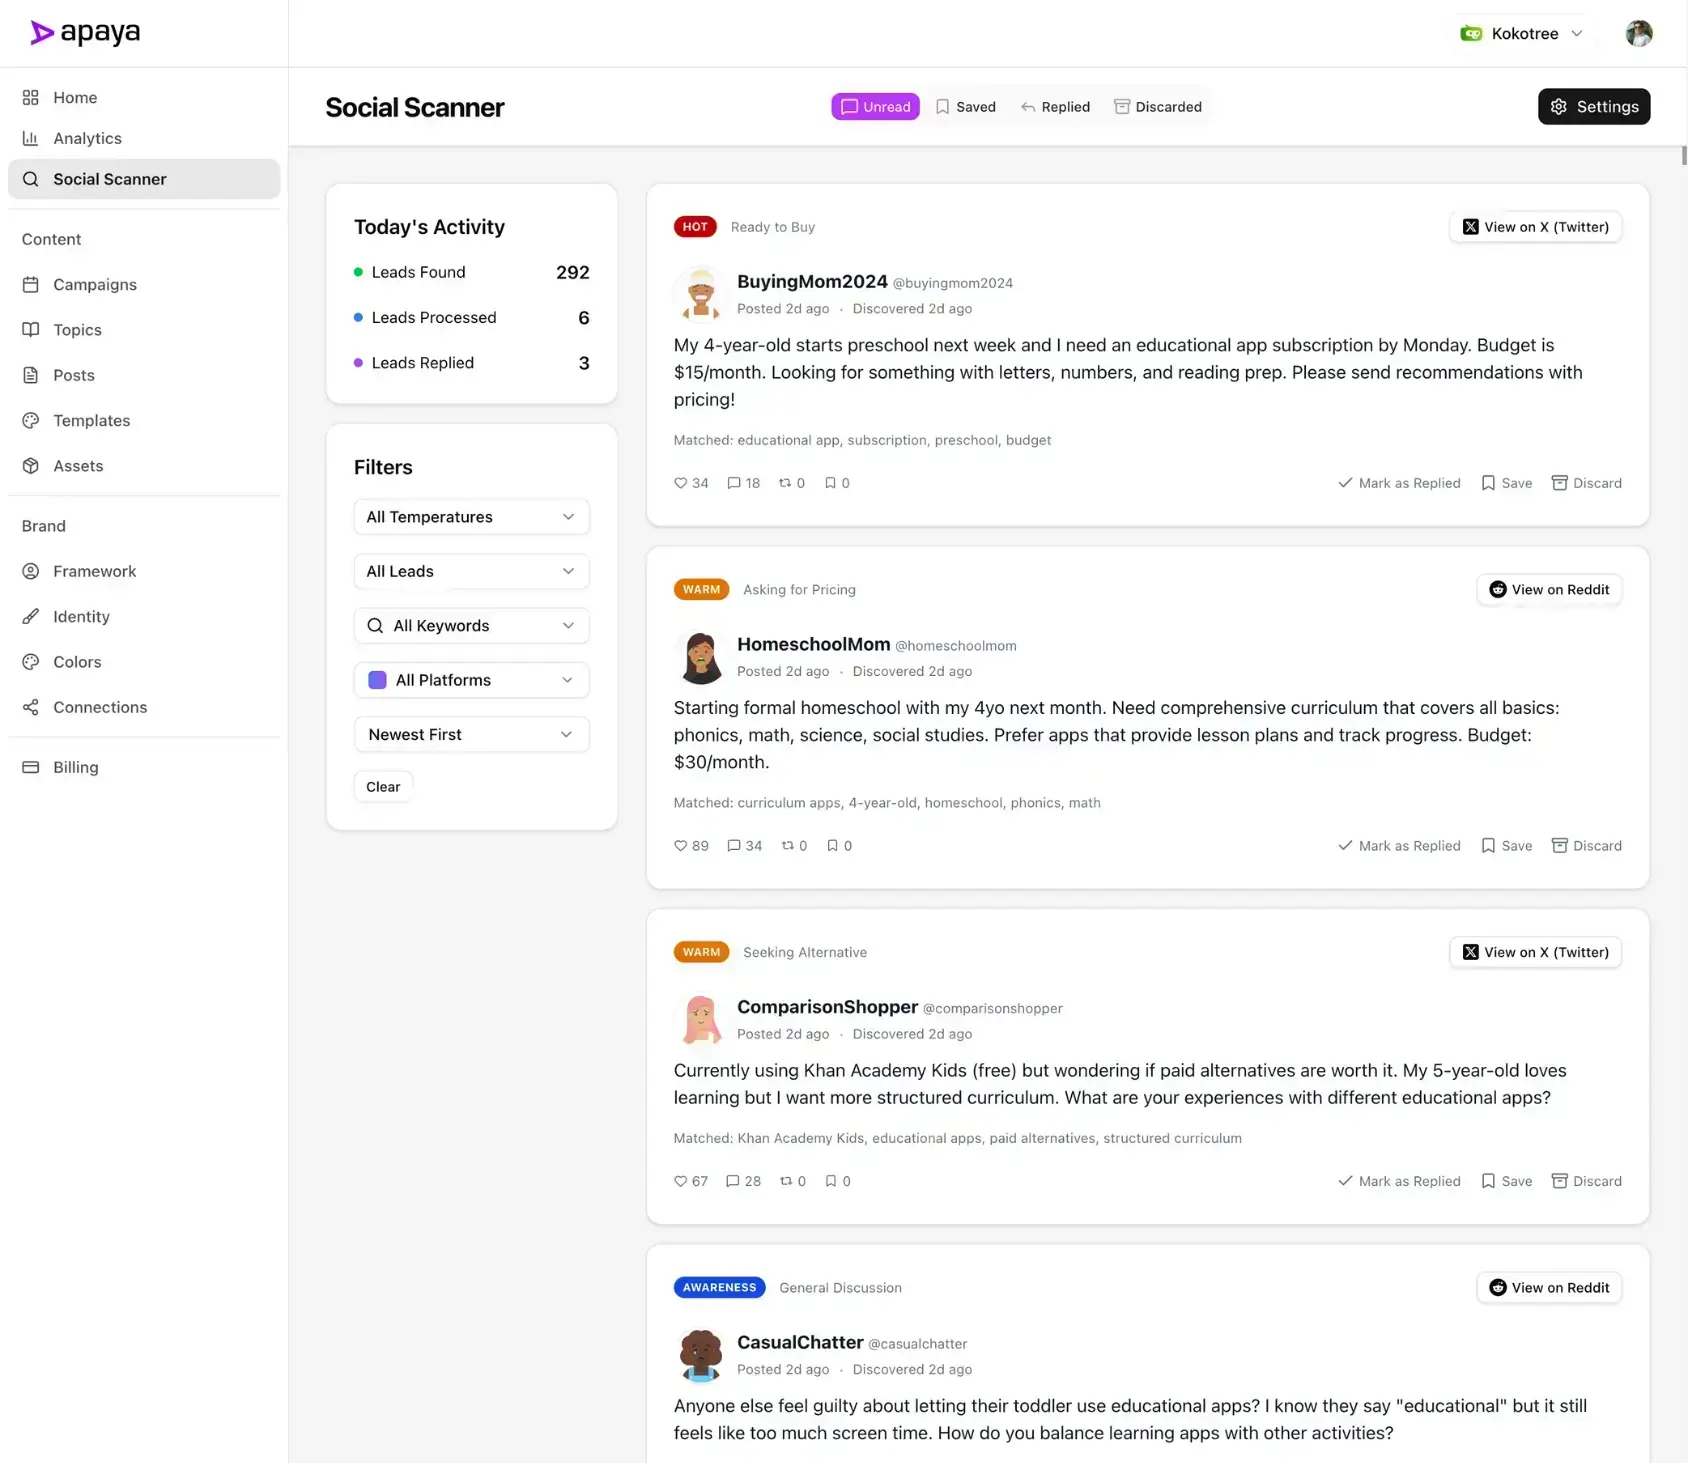Open the Templates panel in sidebar
The height and width of the screenshot is (1463, 1688).
pos(92,420)
